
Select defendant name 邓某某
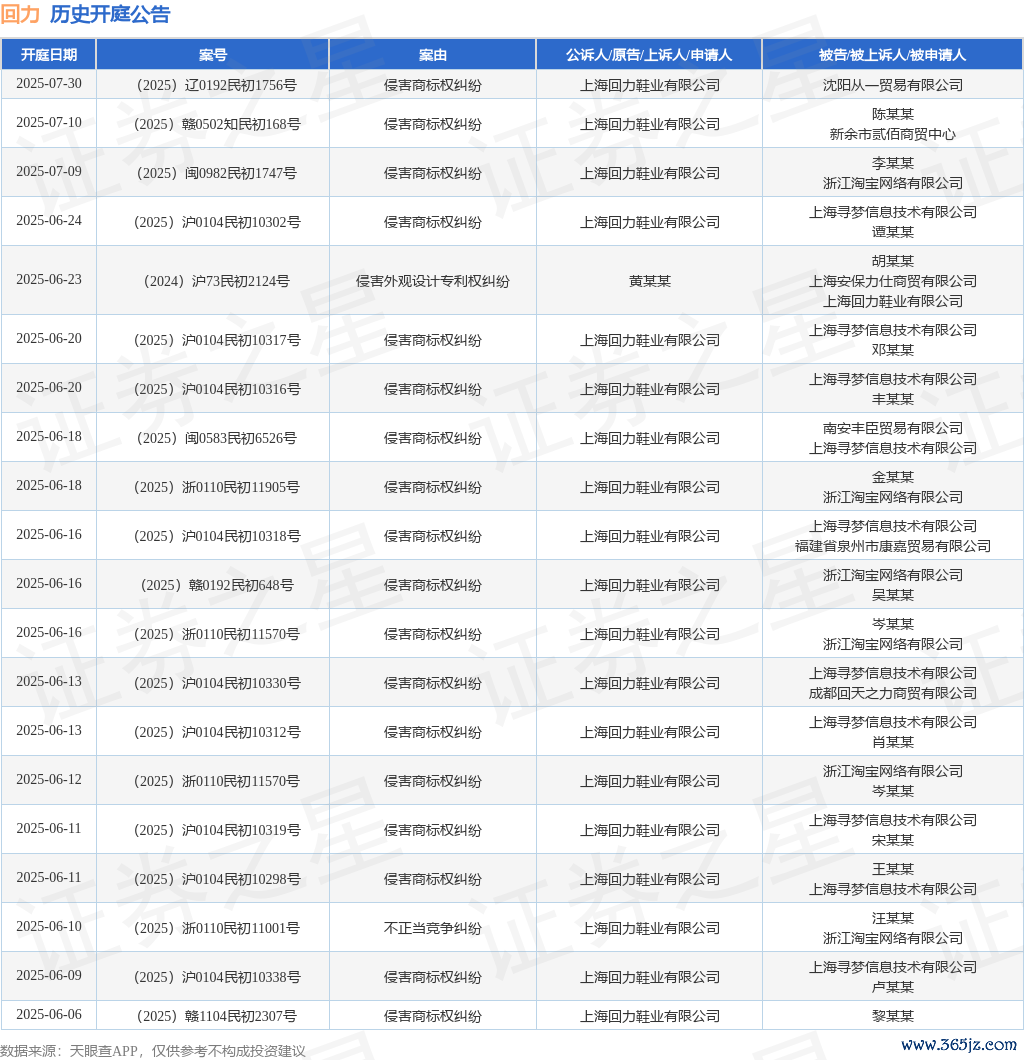pos(893,350)
